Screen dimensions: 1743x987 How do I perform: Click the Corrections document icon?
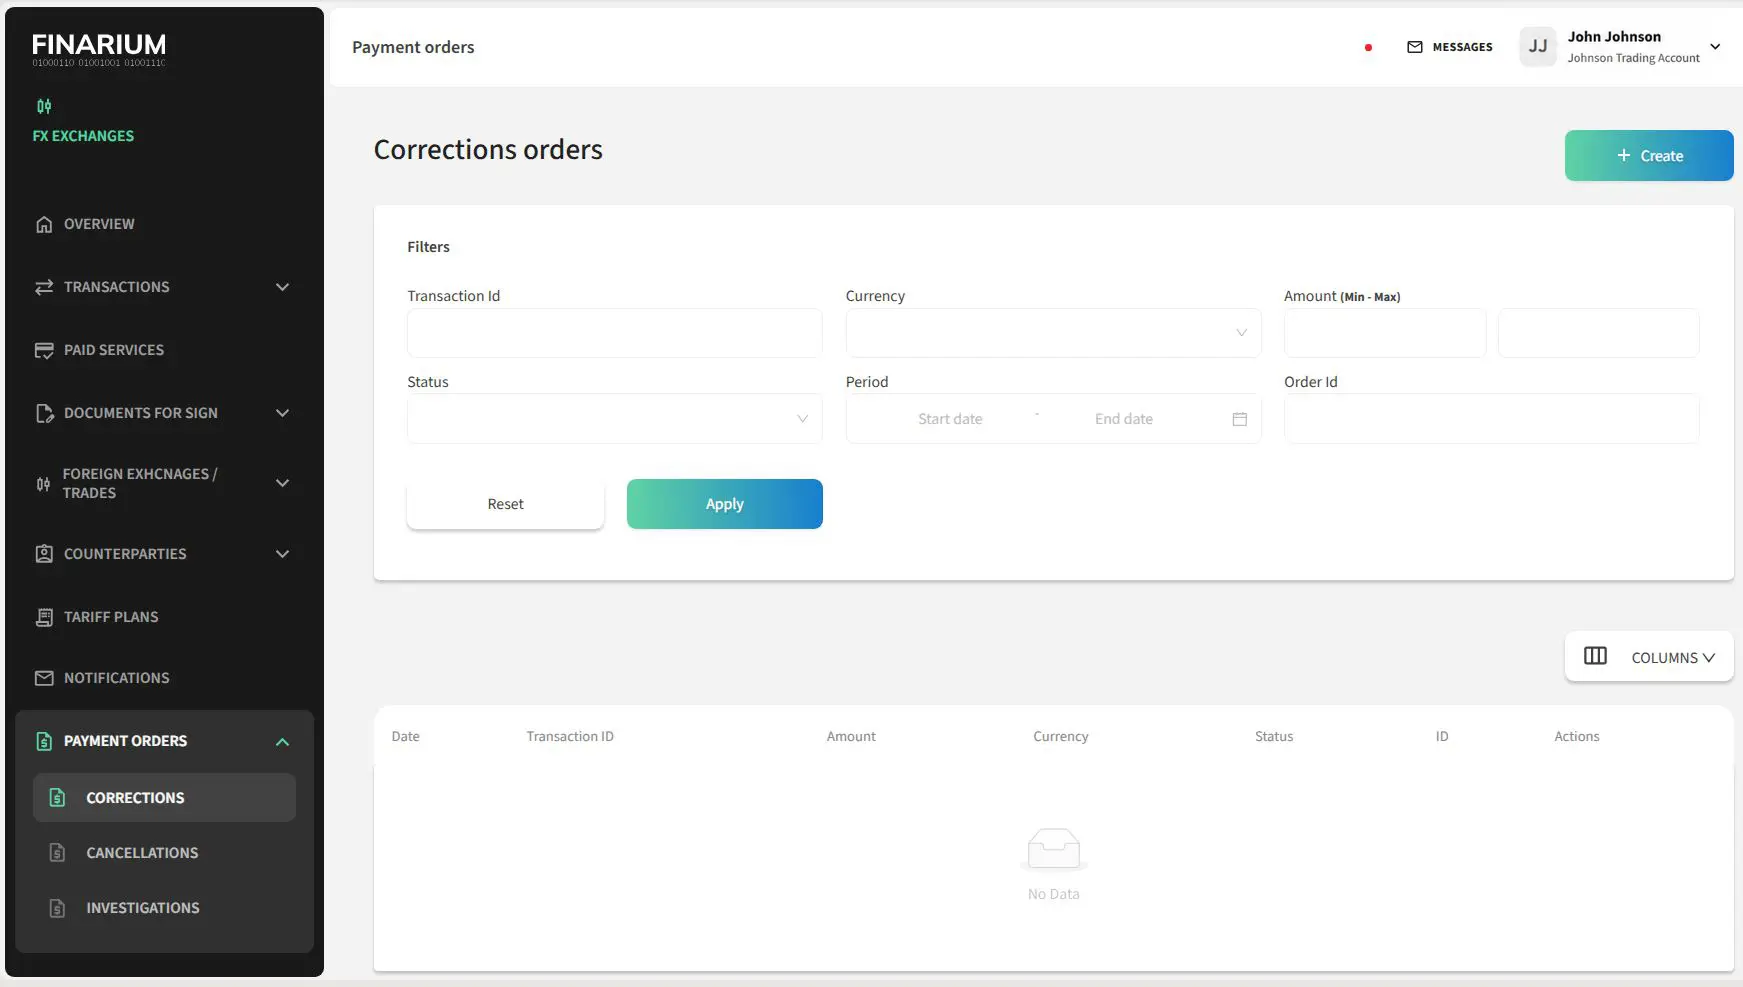coord(58,798)
